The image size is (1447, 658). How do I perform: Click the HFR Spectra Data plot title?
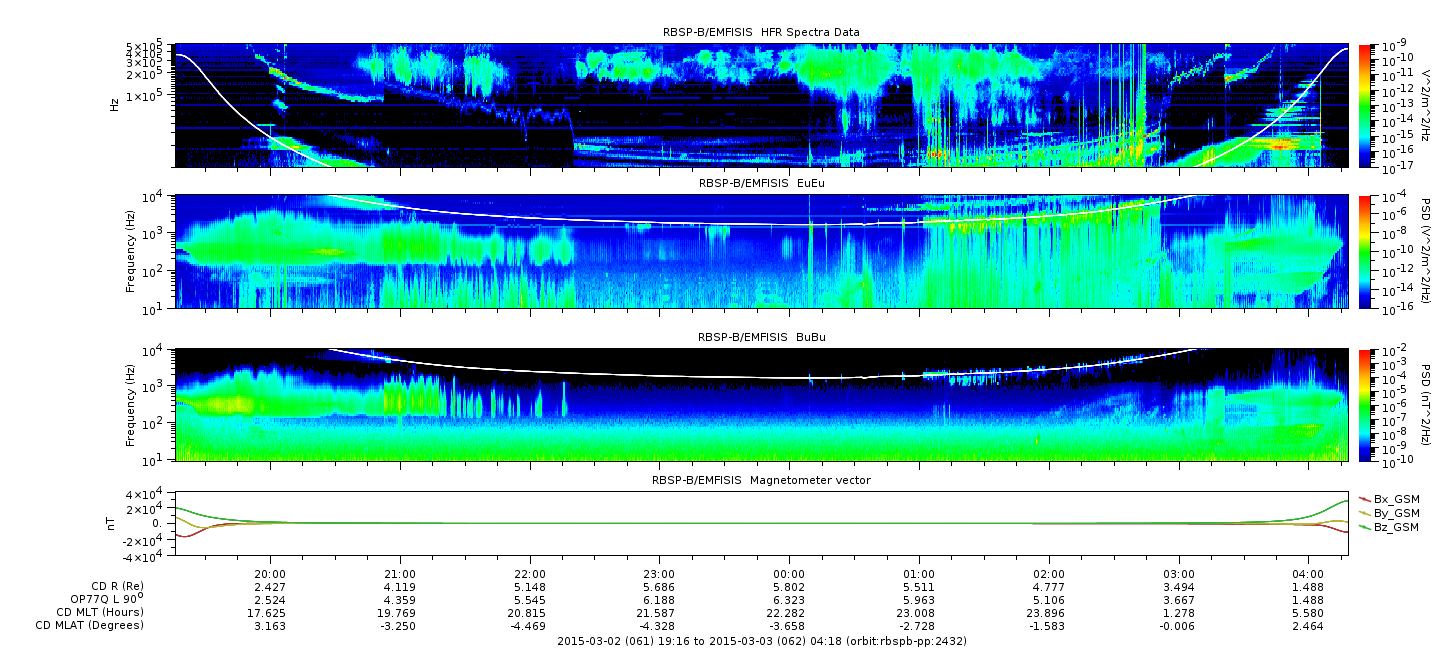point(761,33)
